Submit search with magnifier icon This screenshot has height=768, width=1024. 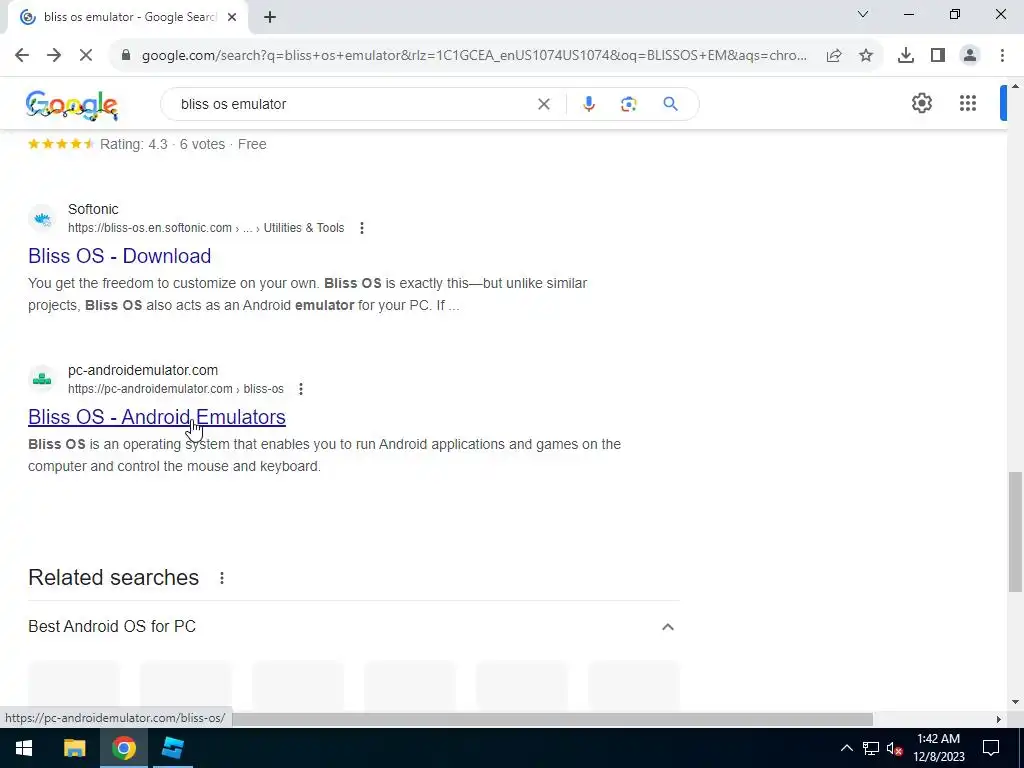pos(670,104)
